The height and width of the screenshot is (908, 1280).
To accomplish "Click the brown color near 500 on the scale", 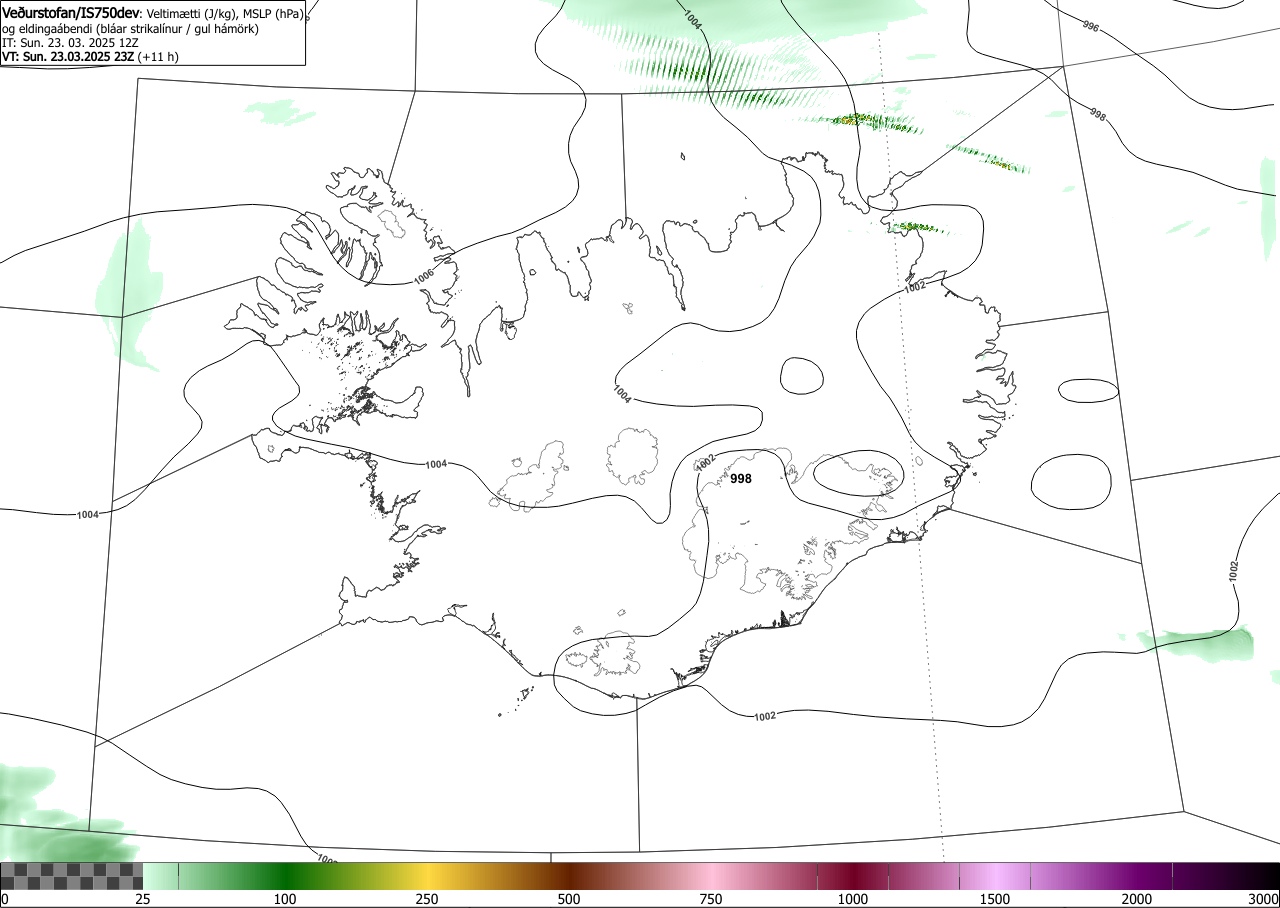I will [569, 876].
